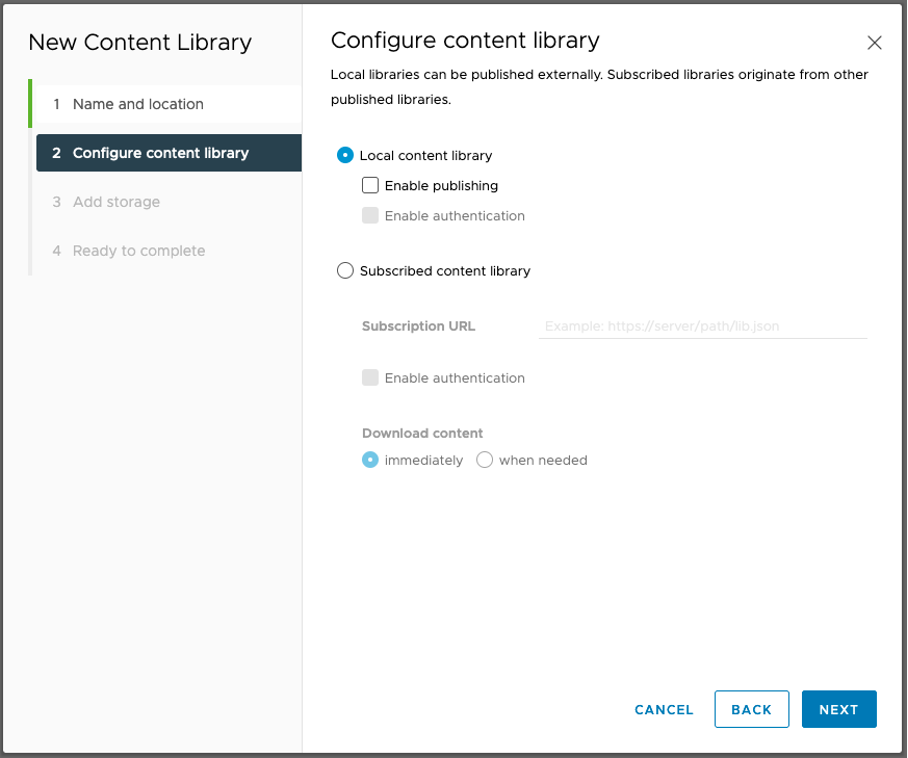The image size is (908, 758).
Task: Close the New Content Library wizard
Action: click(875, 43)
